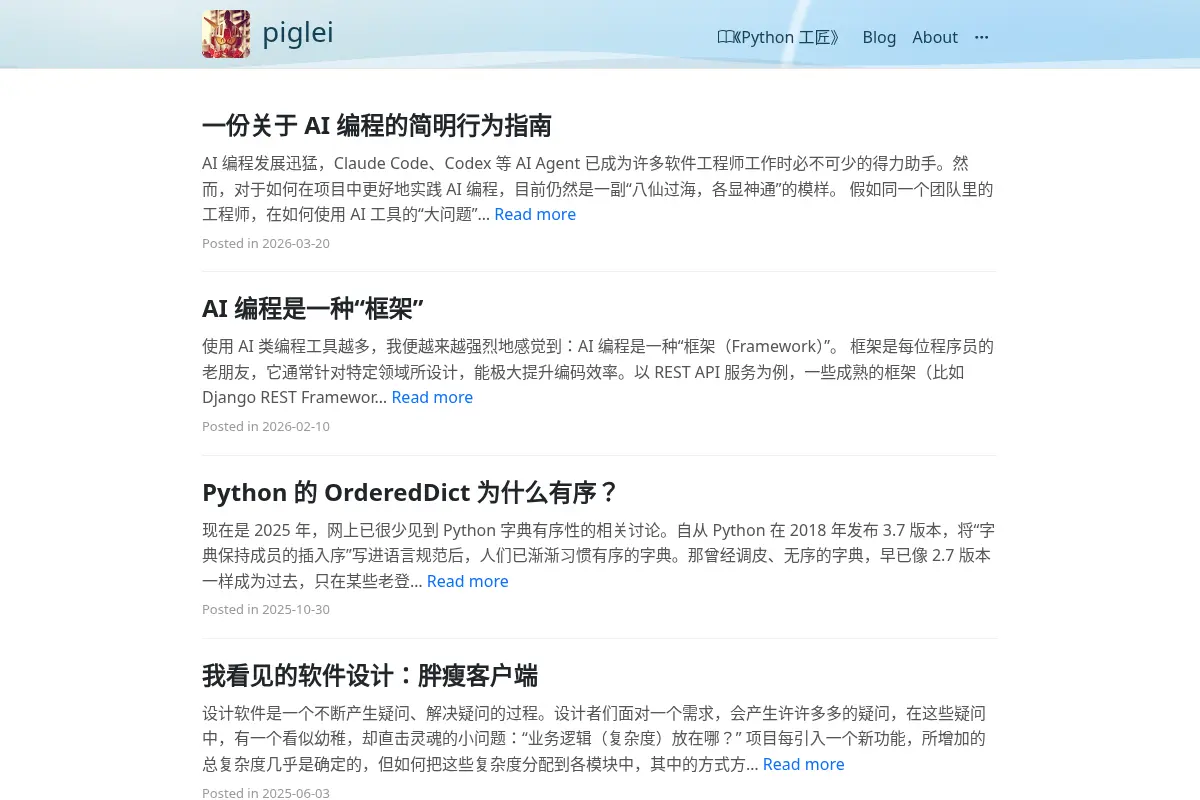
Task: Open post Python 的 OrderedDict 为什么有序？
Action: click(x=411, y=492)
